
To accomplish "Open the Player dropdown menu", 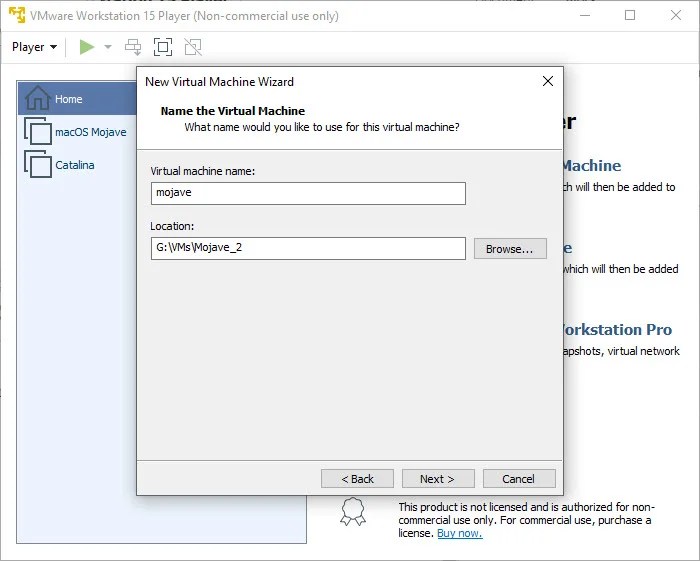I will [34, 47].
